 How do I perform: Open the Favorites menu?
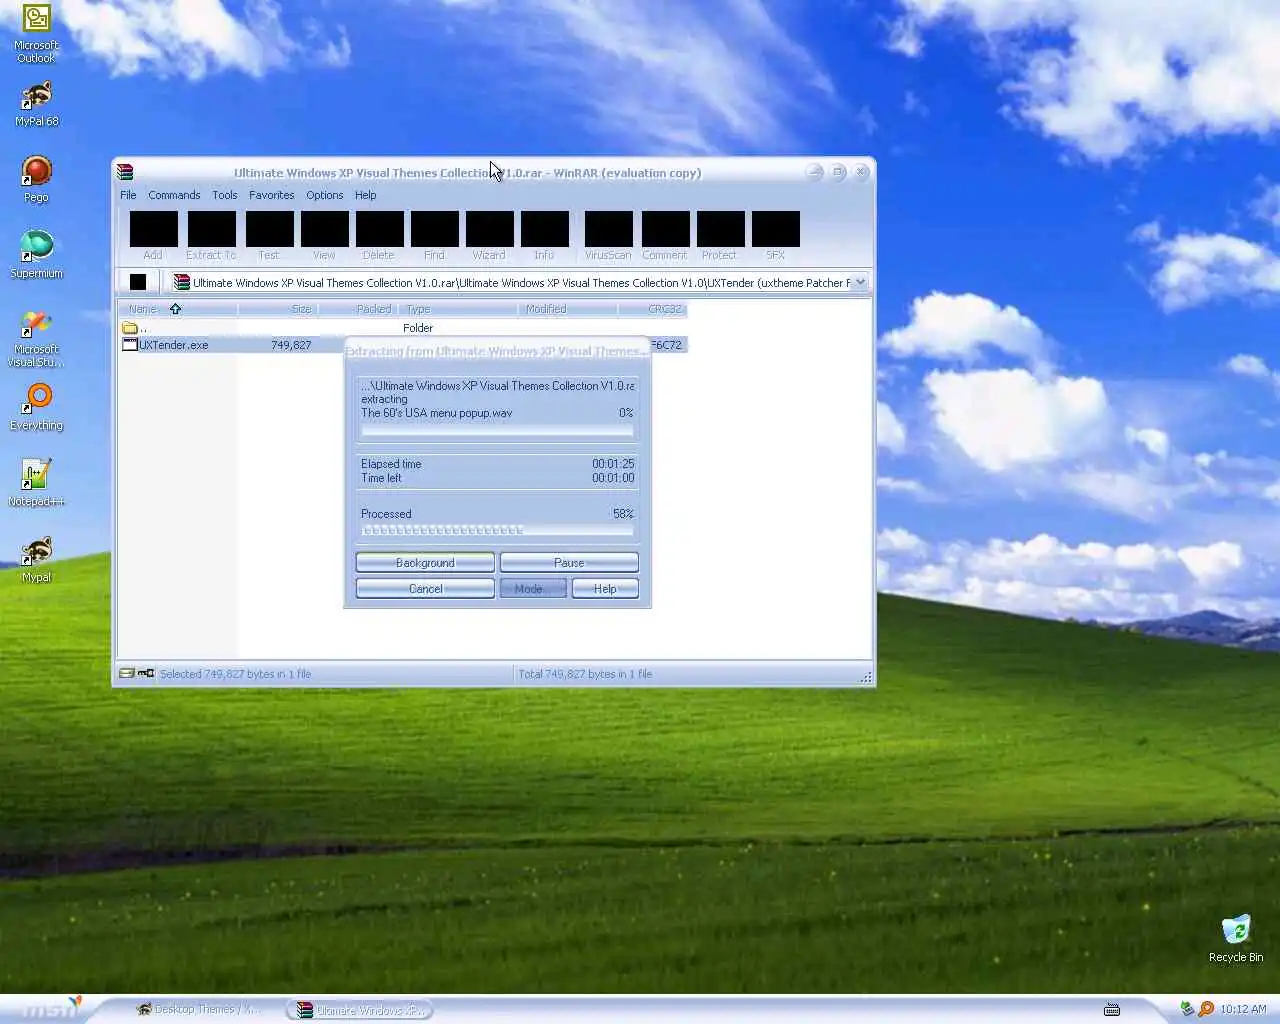pyautogui.click(x=272, y=195)
